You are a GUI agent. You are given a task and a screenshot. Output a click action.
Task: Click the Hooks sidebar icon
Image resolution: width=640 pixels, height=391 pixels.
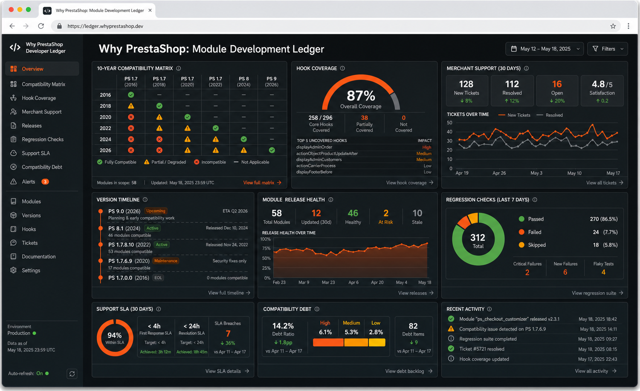coord(13,229)
